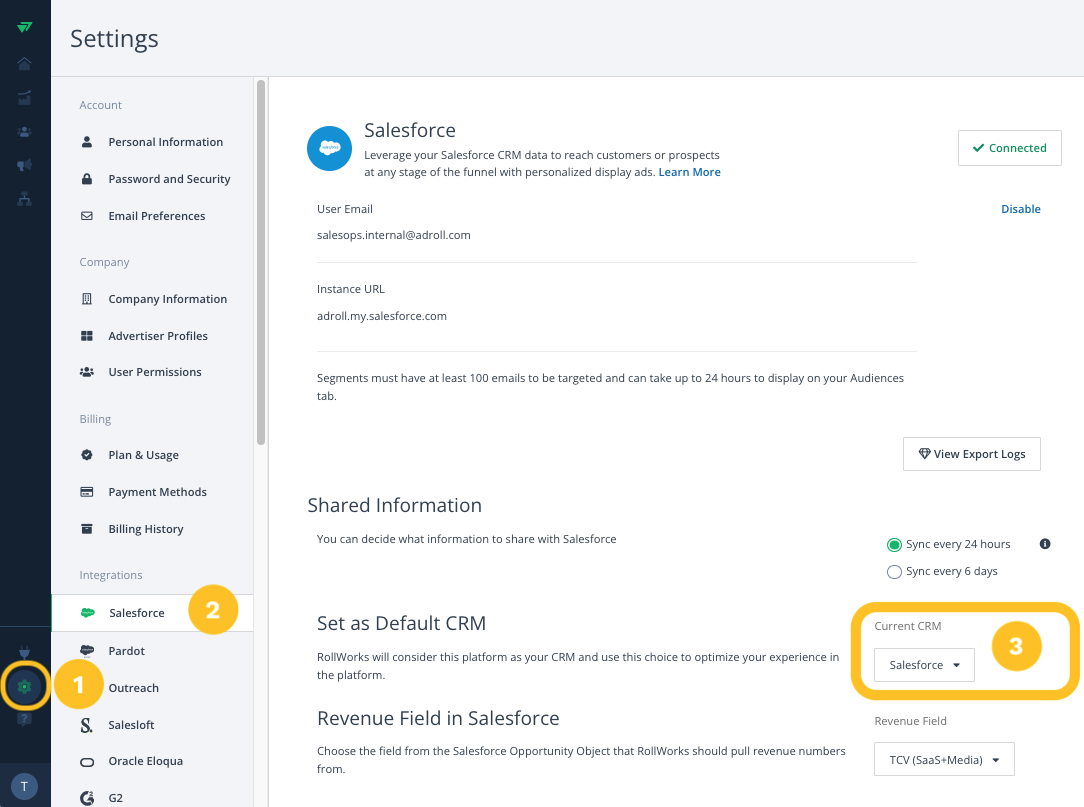The width and height of the screenshot is (1084, 807).
Task: Click the Learn More link
Action: pos(689,171)
